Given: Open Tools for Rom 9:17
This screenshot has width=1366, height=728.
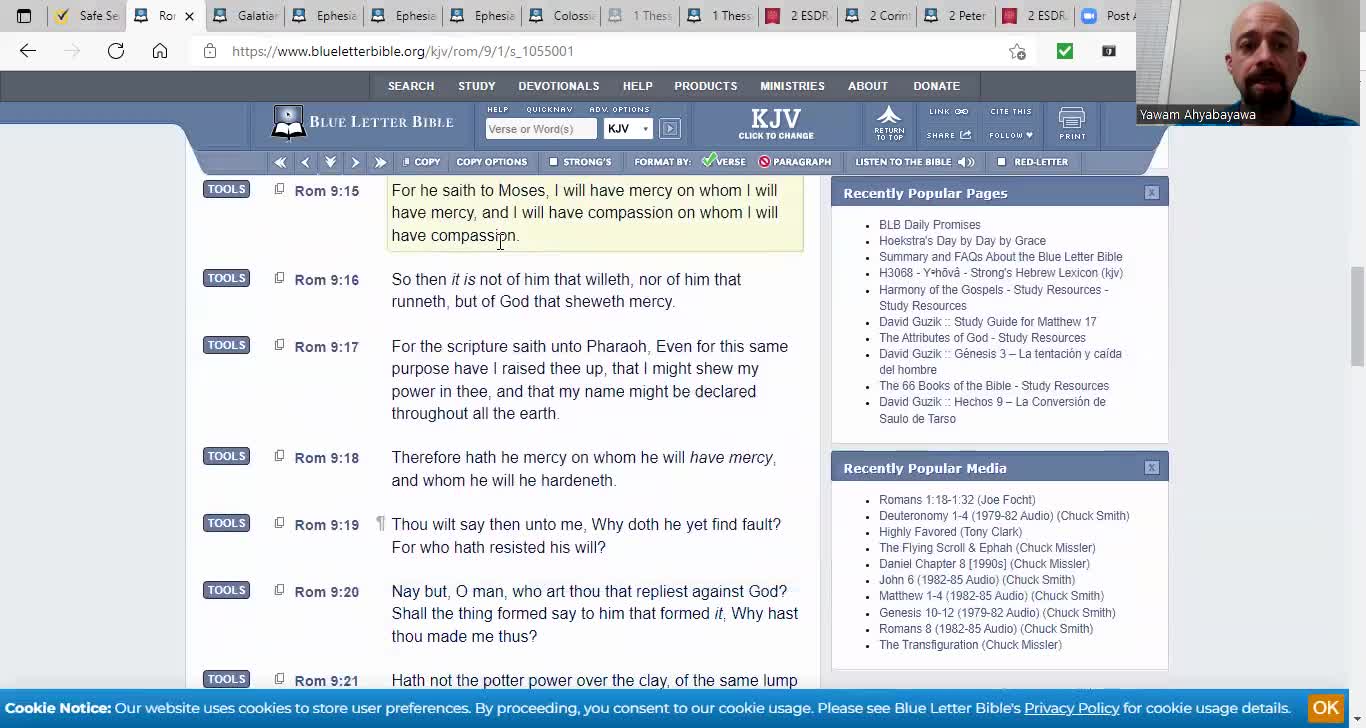Looking at the screenshot, I should point(226,345).
